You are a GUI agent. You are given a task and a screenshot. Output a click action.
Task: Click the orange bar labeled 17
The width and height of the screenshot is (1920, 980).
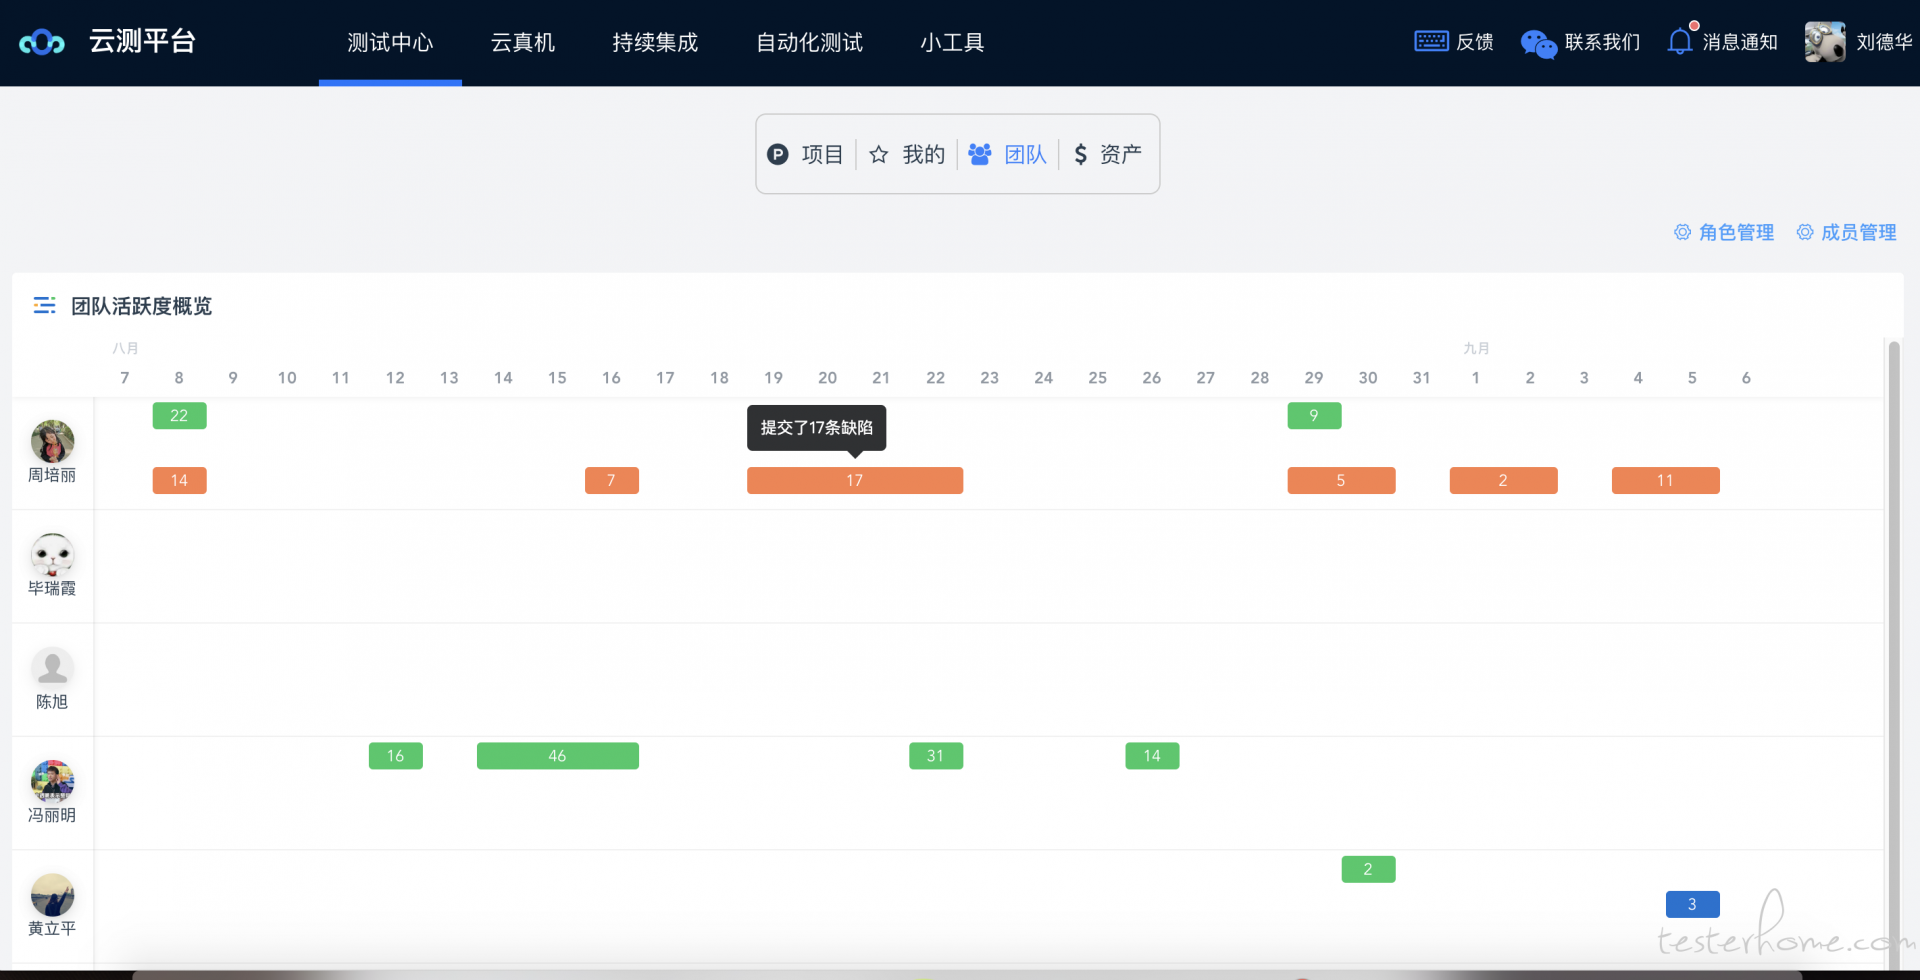(x=854, y=481)
